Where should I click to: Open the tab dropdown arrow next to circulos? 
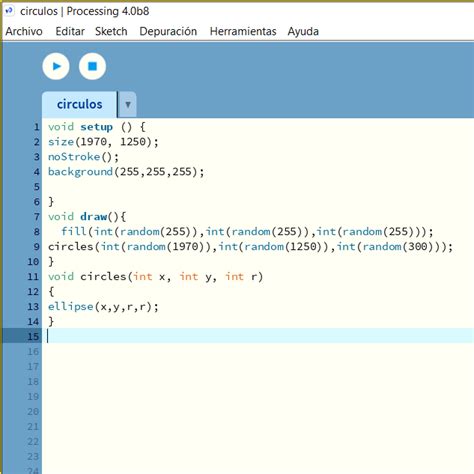click(128, 105)
